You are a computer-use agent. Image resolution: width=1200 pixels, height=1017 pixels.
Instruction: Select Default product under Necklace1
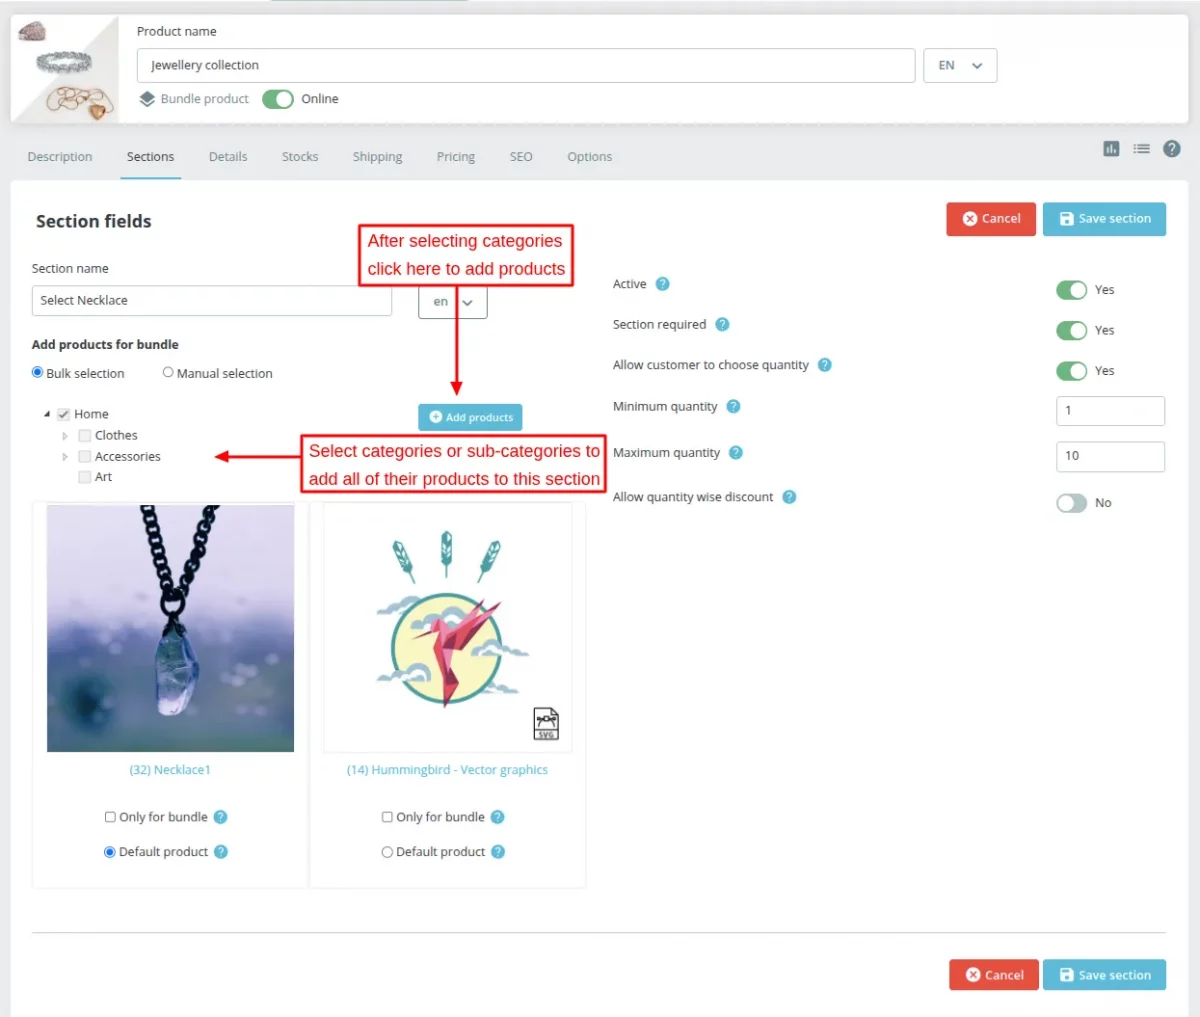coord(110,852)
